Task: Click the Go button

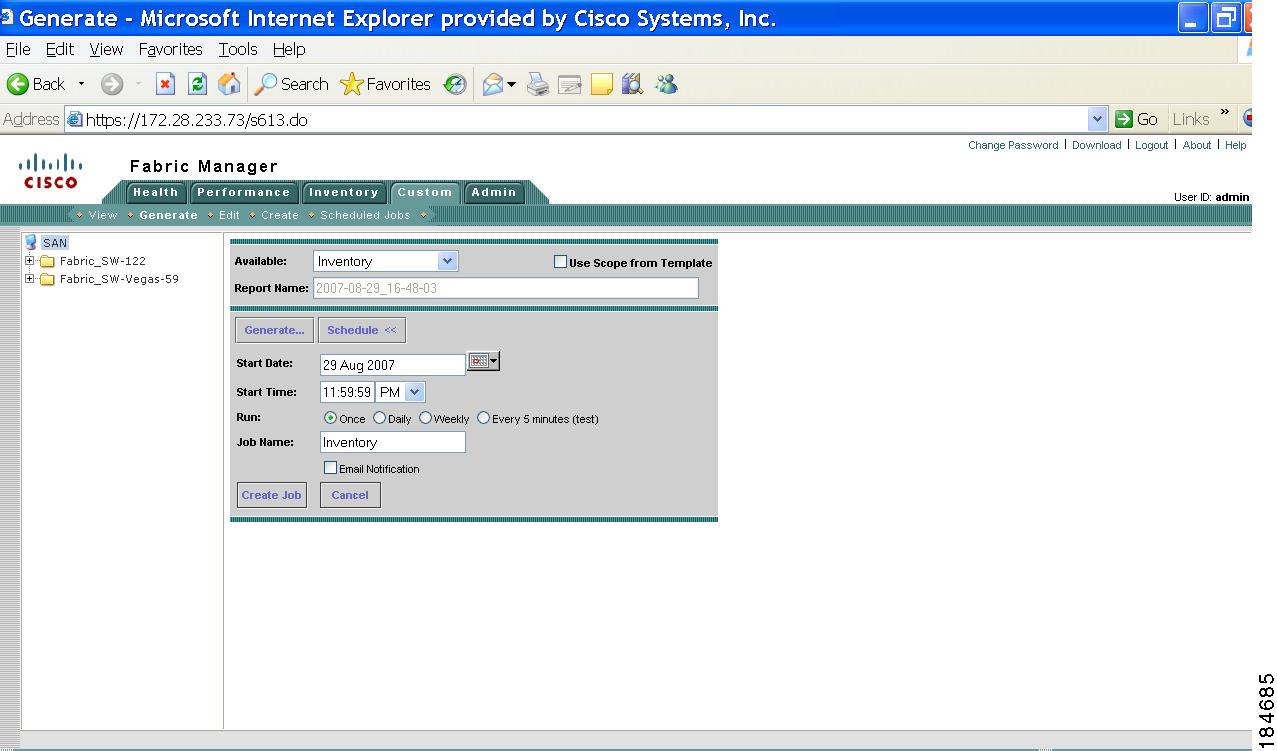Action: point(1136,119)
